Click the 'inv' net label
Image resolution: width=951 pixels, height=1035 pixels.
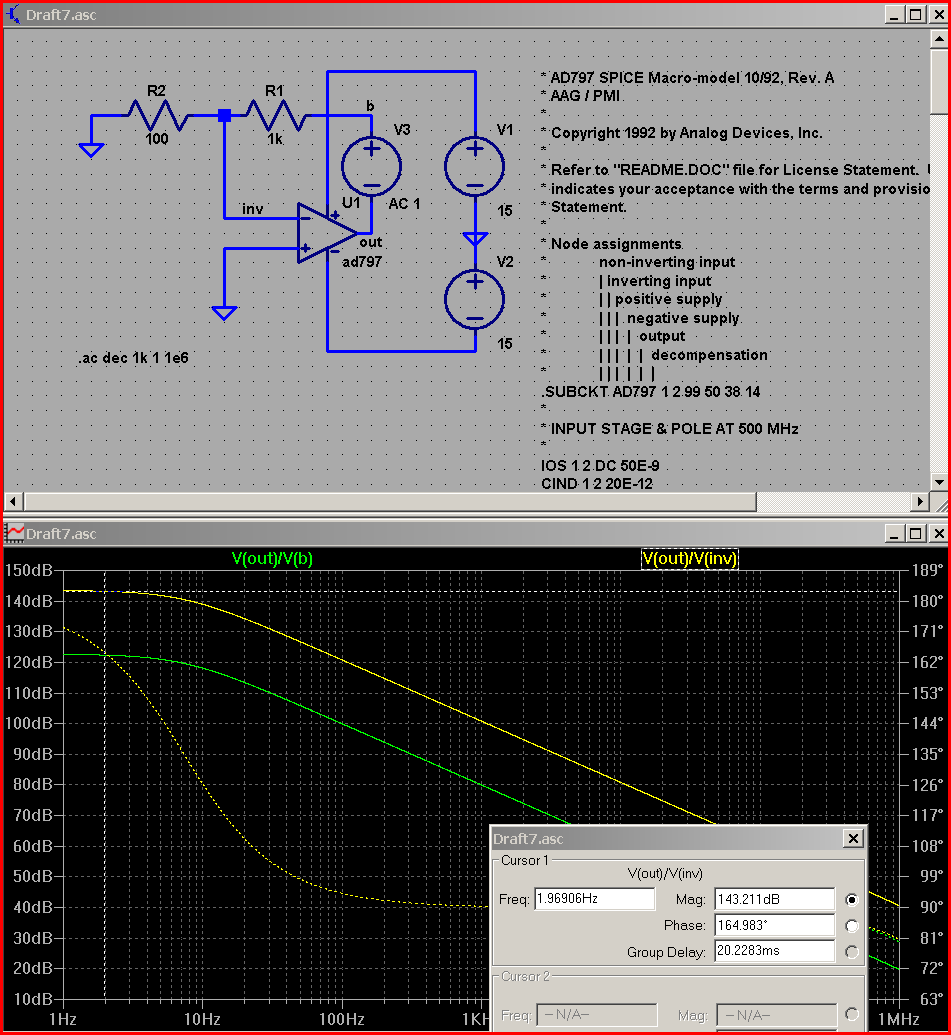(252, 209)
